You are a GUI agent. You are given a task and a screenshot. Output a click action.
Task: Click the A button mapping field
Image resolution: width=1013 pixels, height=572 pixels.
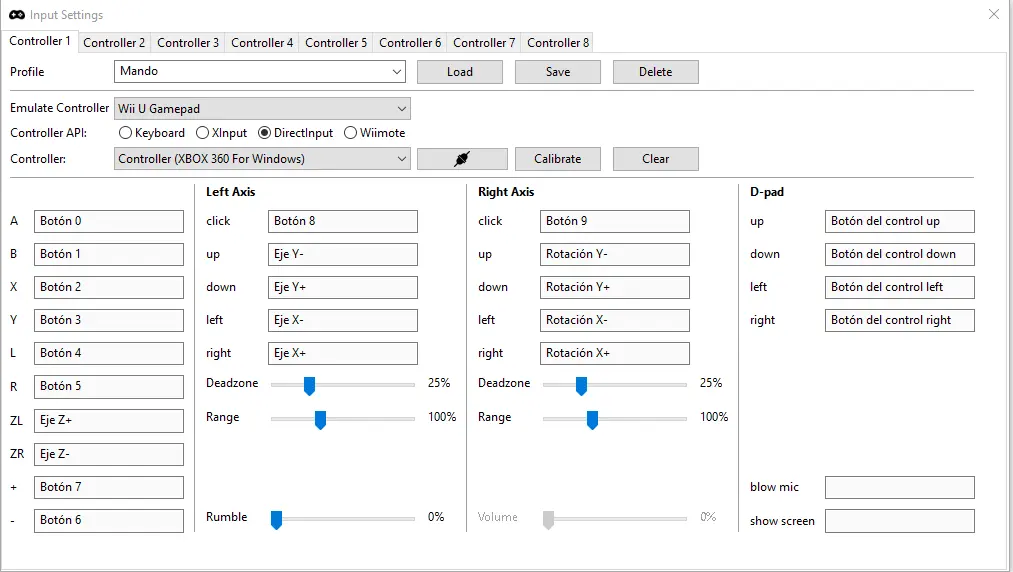[x=109, y=221]
